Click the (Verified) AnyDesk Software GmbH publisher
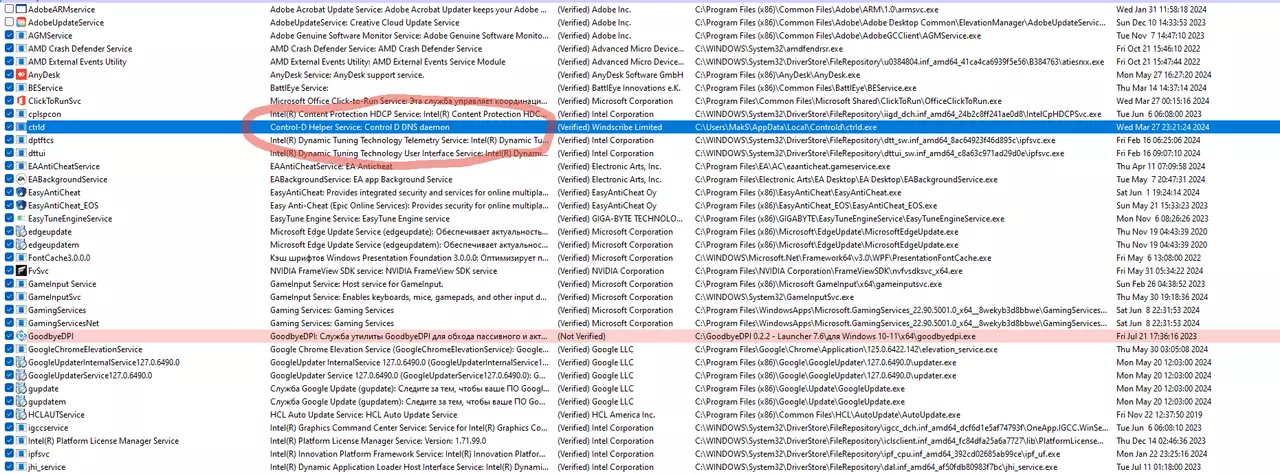The height and width of the screenshot is (474, 1280). click(x=620, y=74)
